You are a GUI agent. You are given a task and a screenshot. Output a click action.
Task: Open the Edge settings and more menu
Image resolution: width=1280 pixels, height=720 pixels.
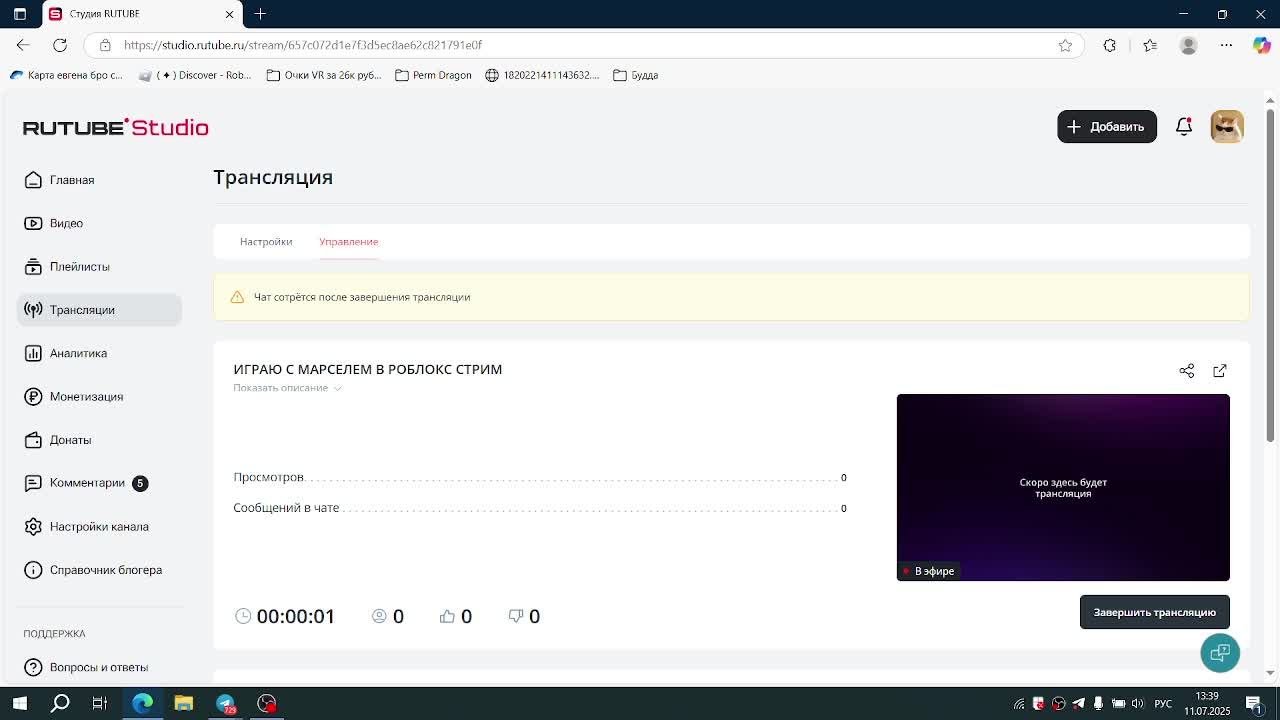1227,45
